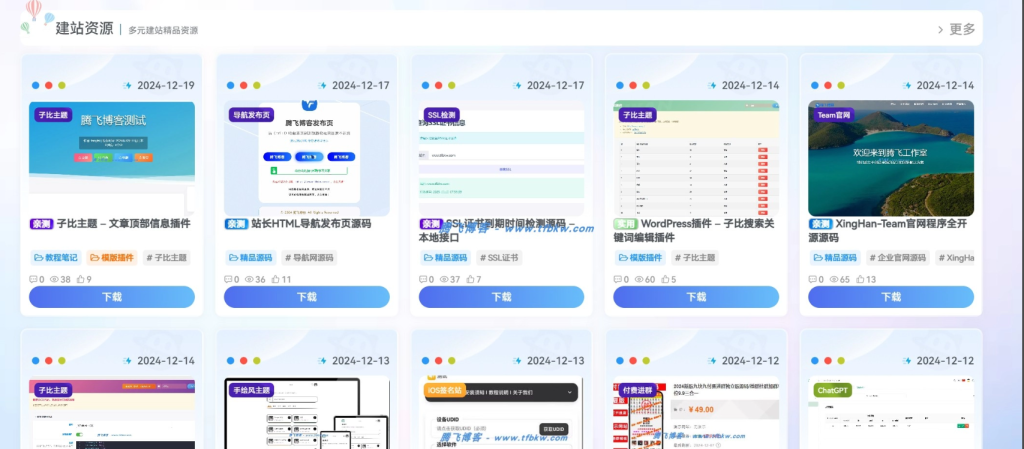Open thumbnail of 子比搜索关键词 table card
The width and height of the screenshot is (1024, 449).
(696, 158)
